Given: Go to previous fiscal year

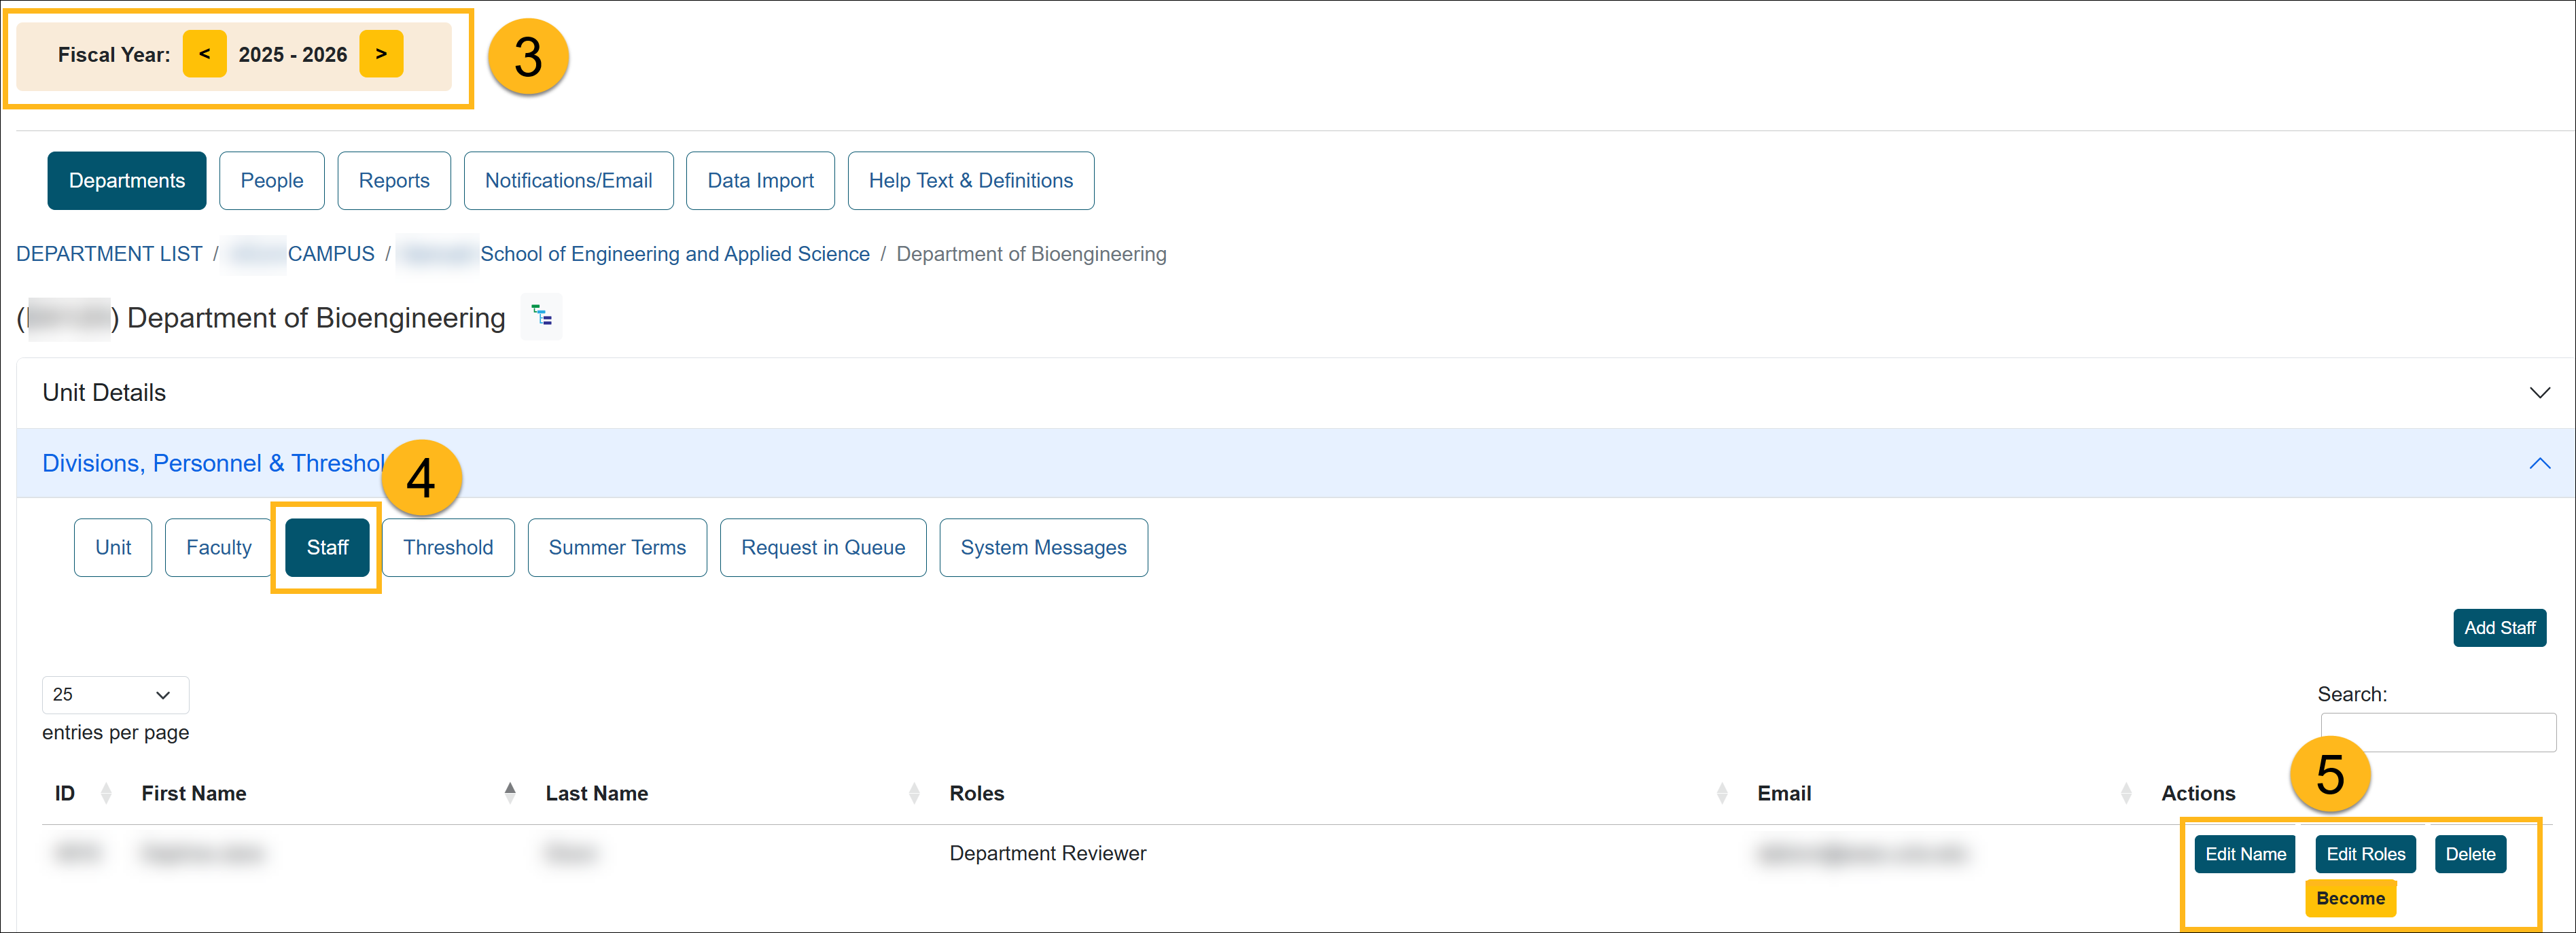Looking at the screenshot, I should 204,54.
